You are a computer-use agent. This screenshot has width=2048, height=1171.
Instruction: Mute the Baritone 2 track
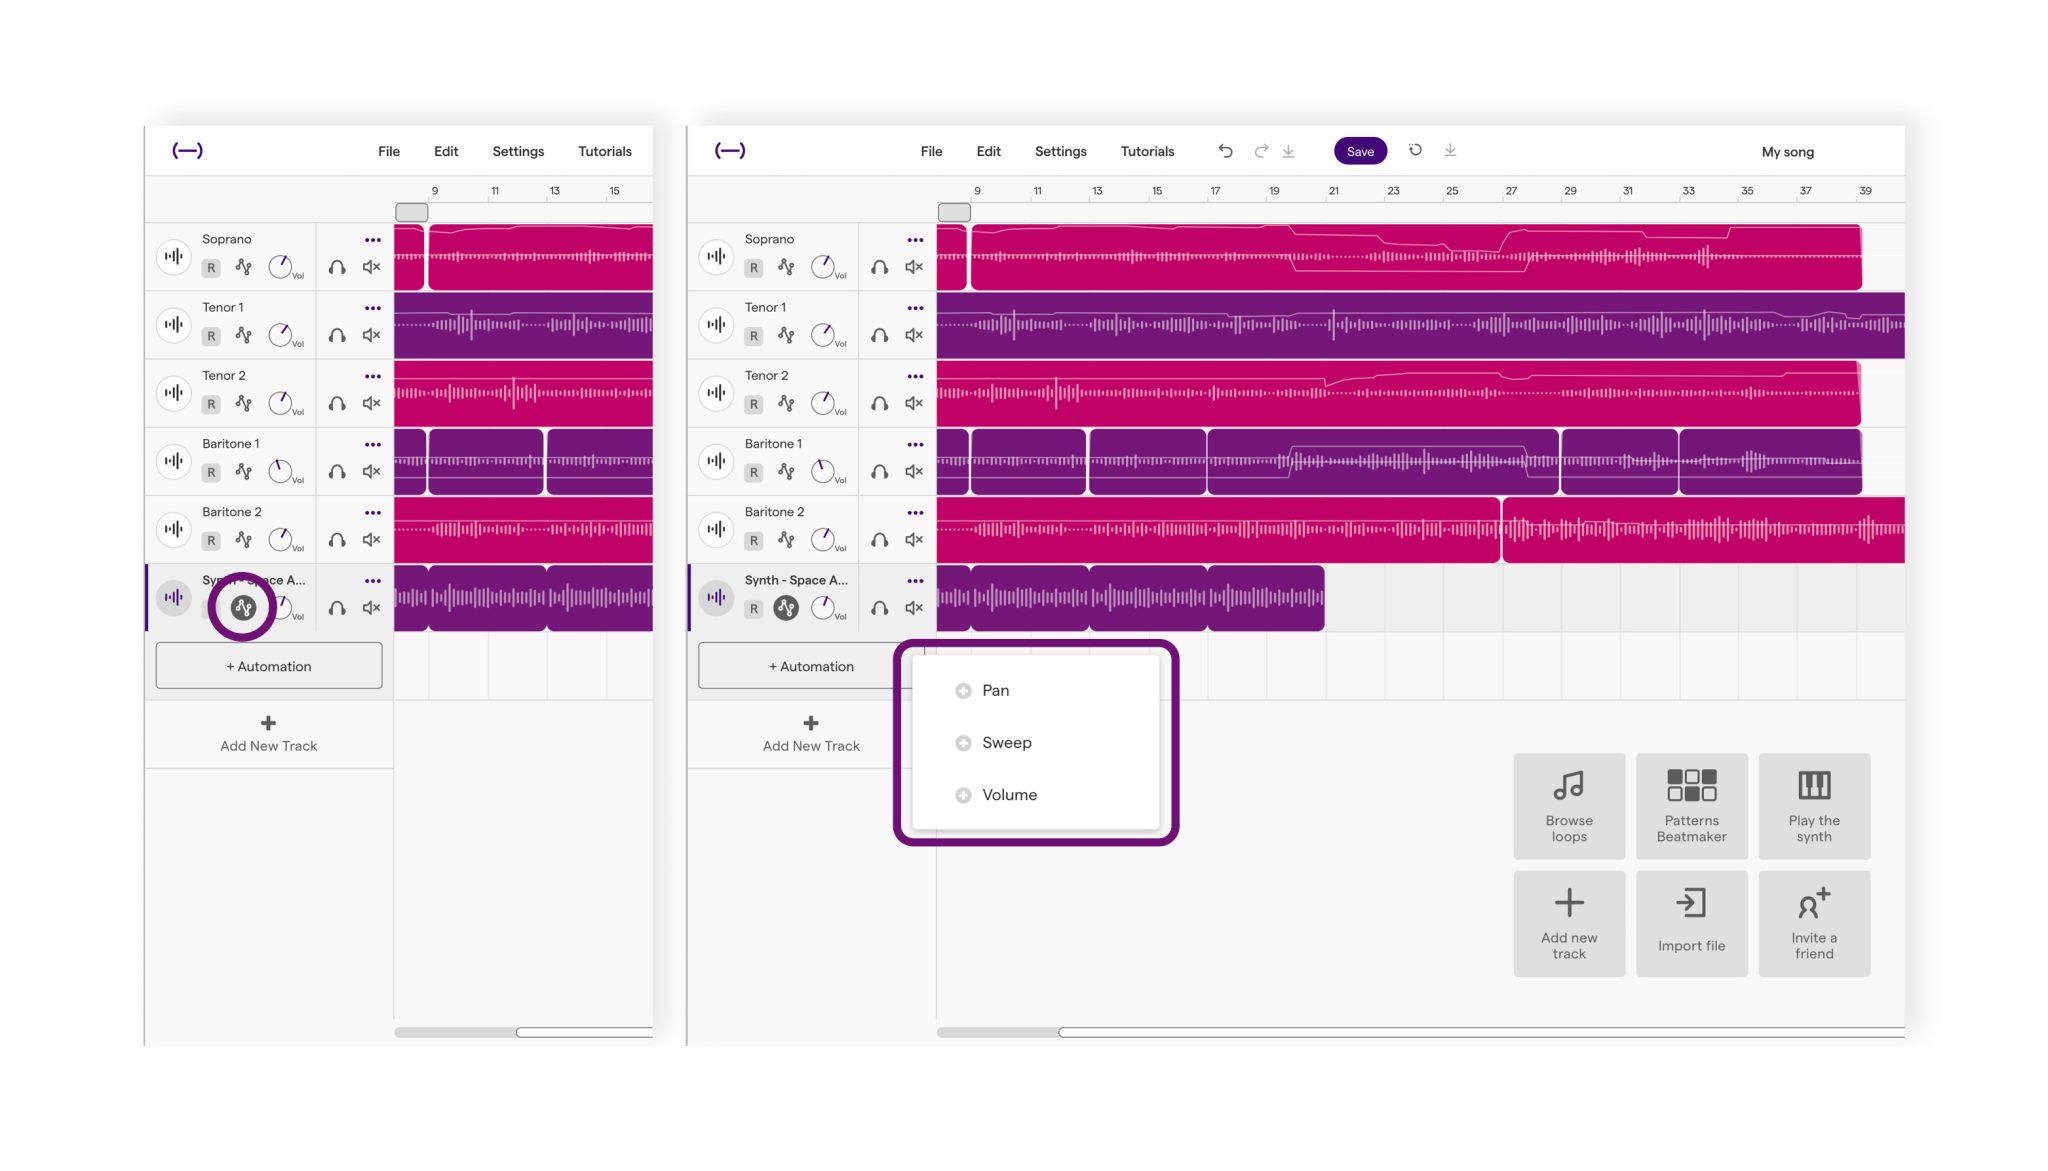[912, 539]
